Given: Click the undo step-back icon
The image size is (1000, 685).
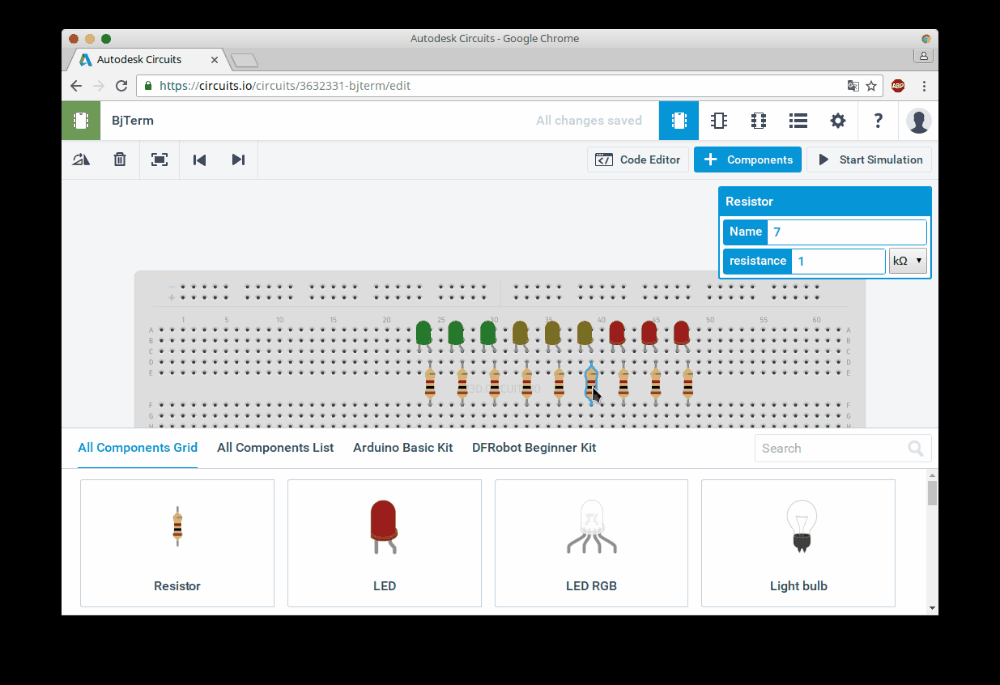Looking at the screenshot, I should 200,159.
